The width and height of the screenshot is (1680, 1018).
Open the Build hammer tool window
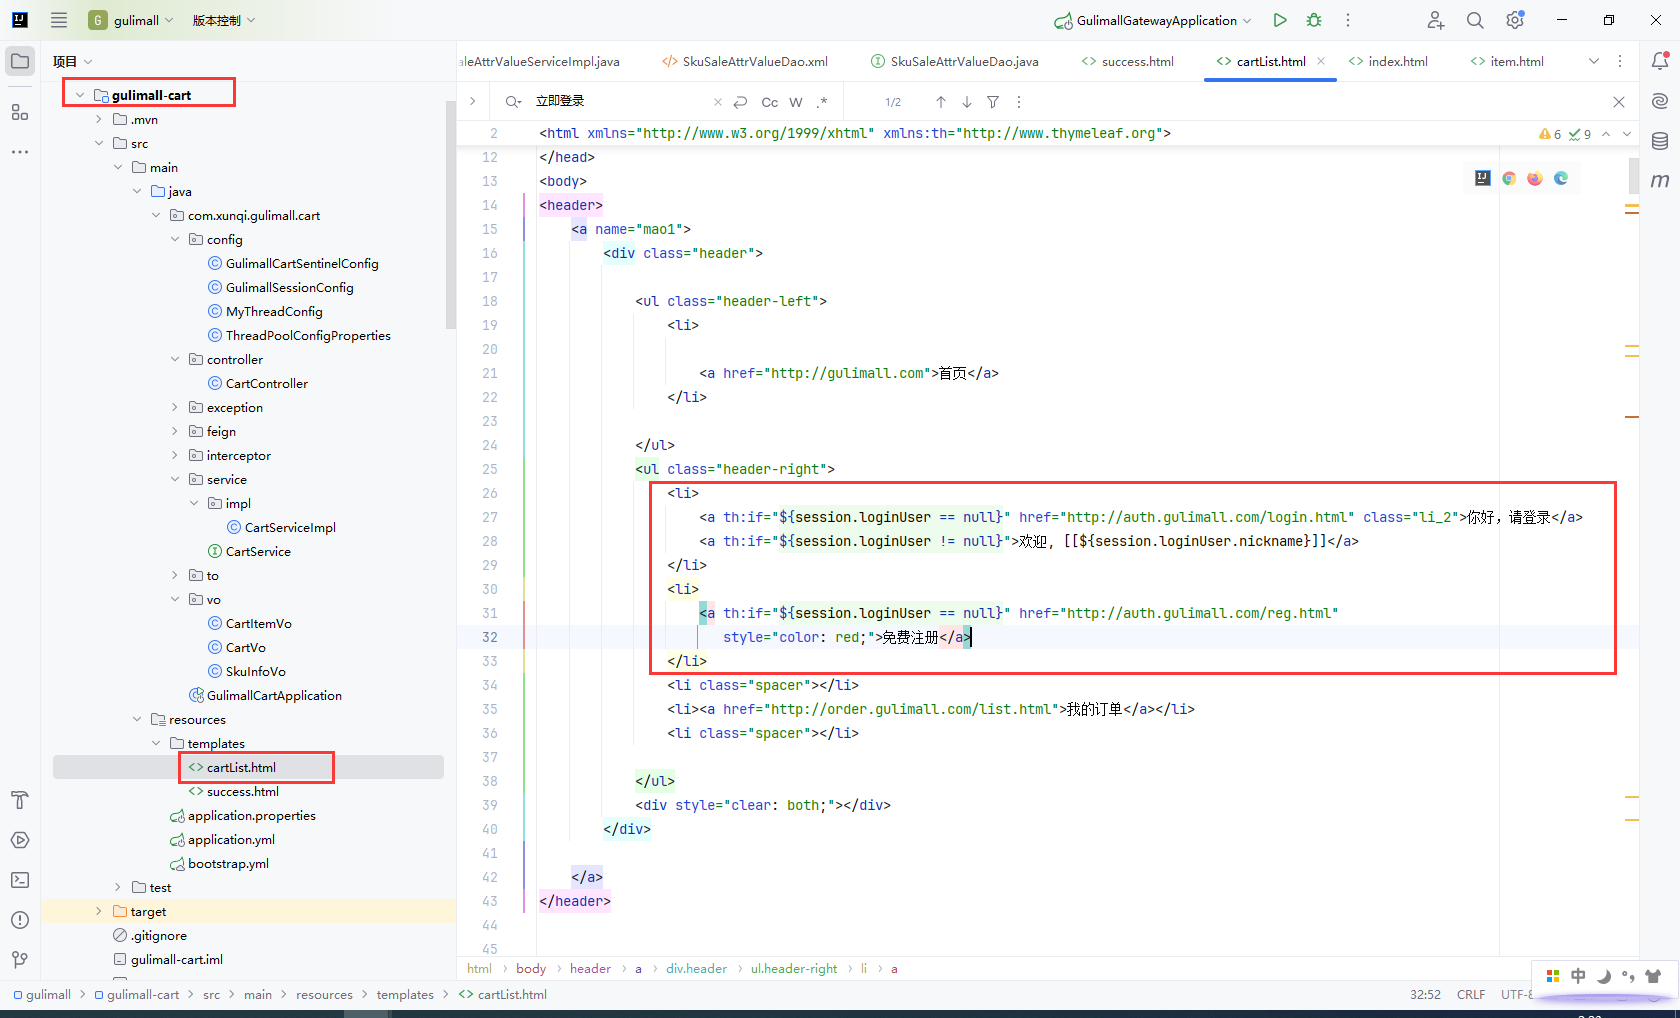point(20,800)
